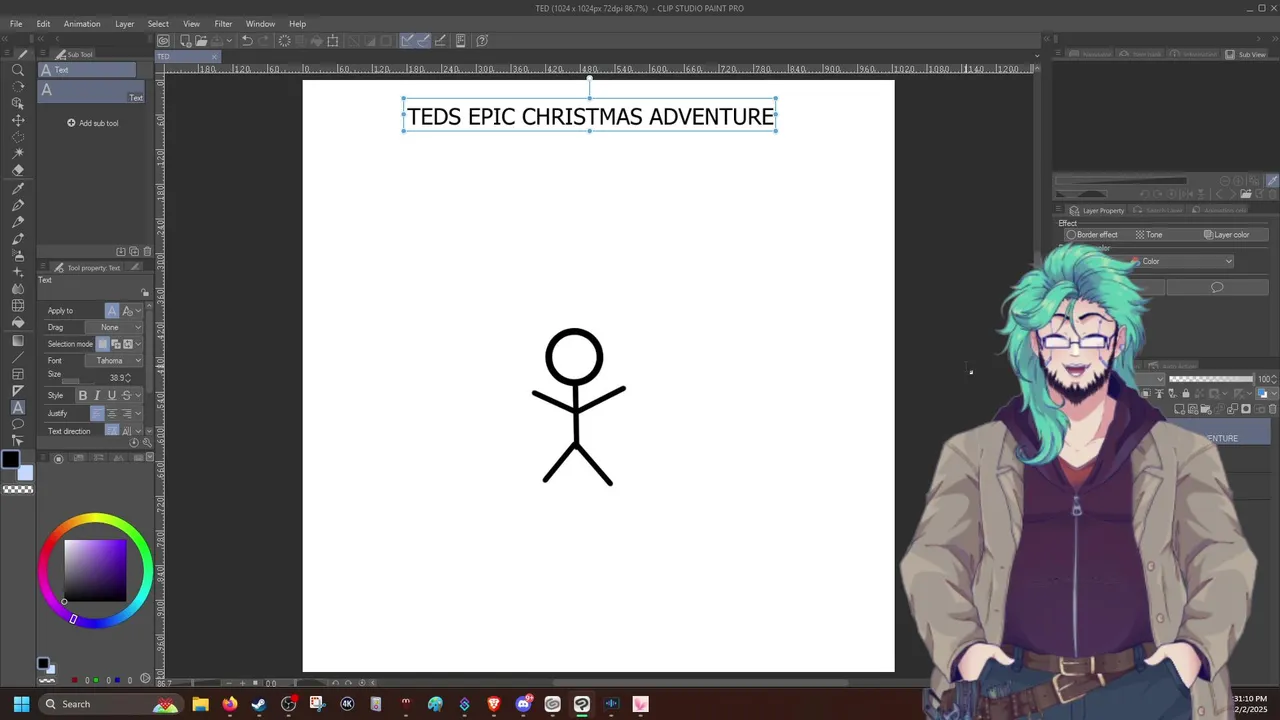Viewport: 1280px width, 720px height.
Task: Expand the Apply to options arrow
Action: [x=139, y=311]
